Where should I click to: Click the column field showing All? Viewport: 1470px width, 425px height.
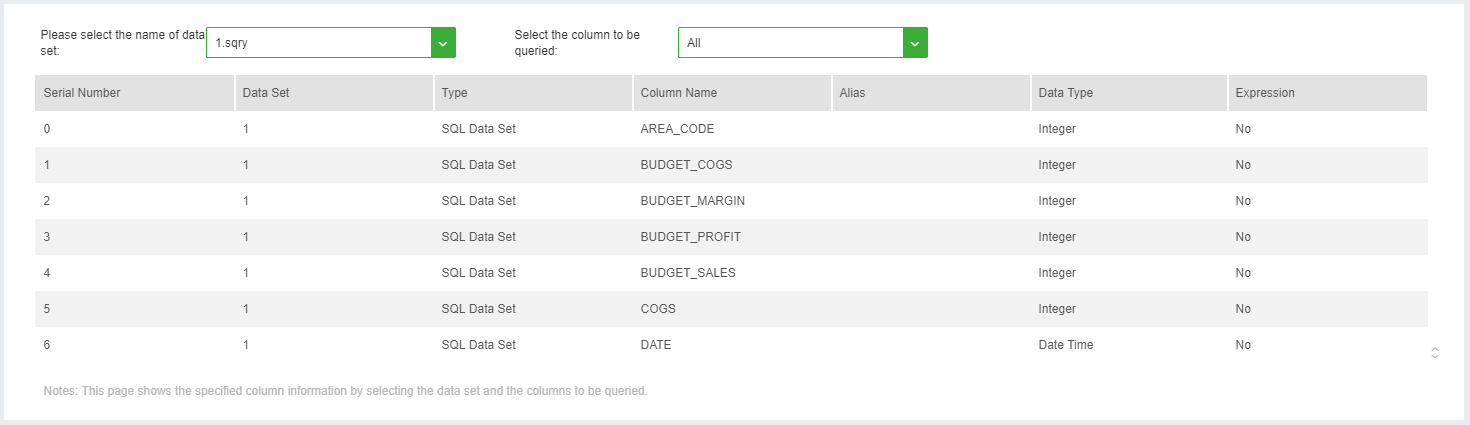[790, 43]
